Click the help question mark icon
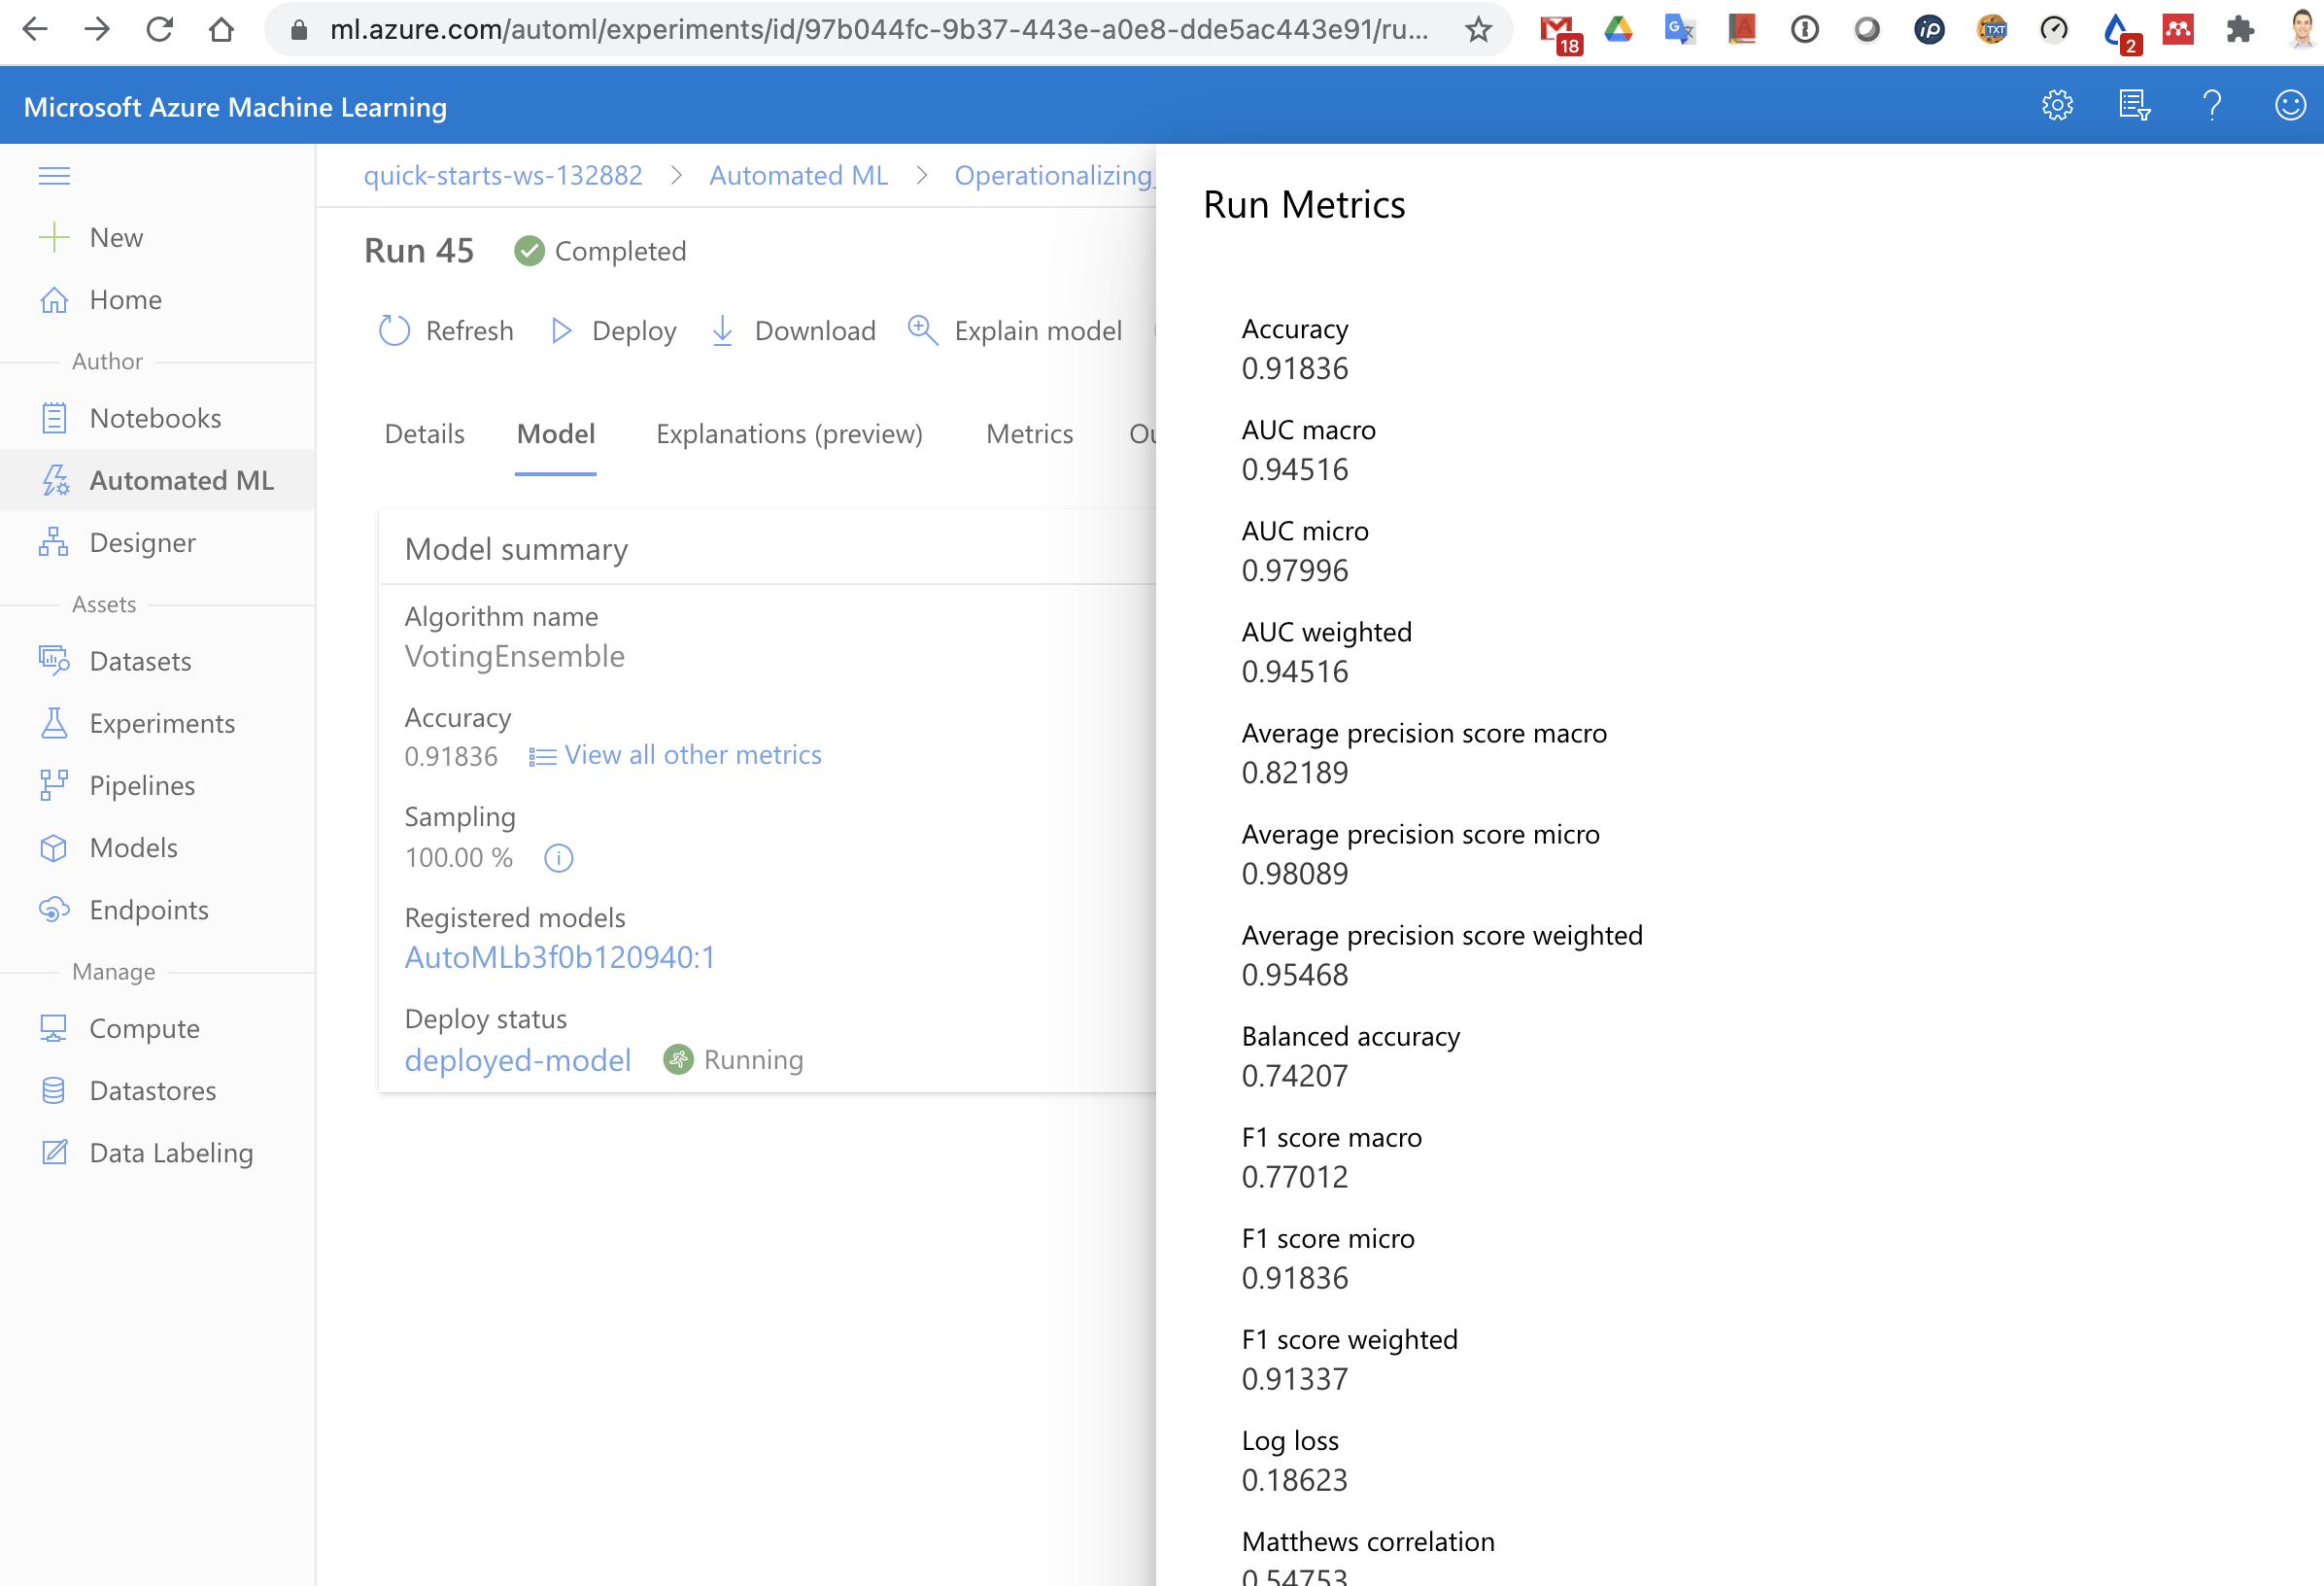Screen dimensions: 2324x1586 2211,105
